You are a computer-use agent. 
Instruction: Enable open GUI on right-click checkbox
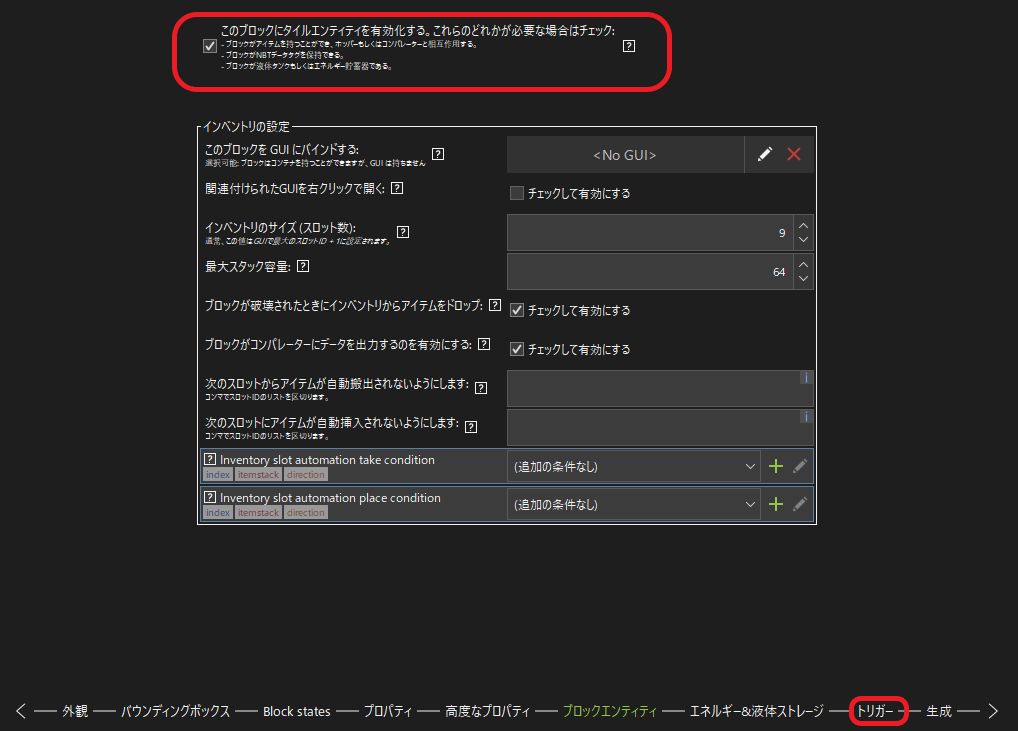pyautogui.click(x=517, y=193)
